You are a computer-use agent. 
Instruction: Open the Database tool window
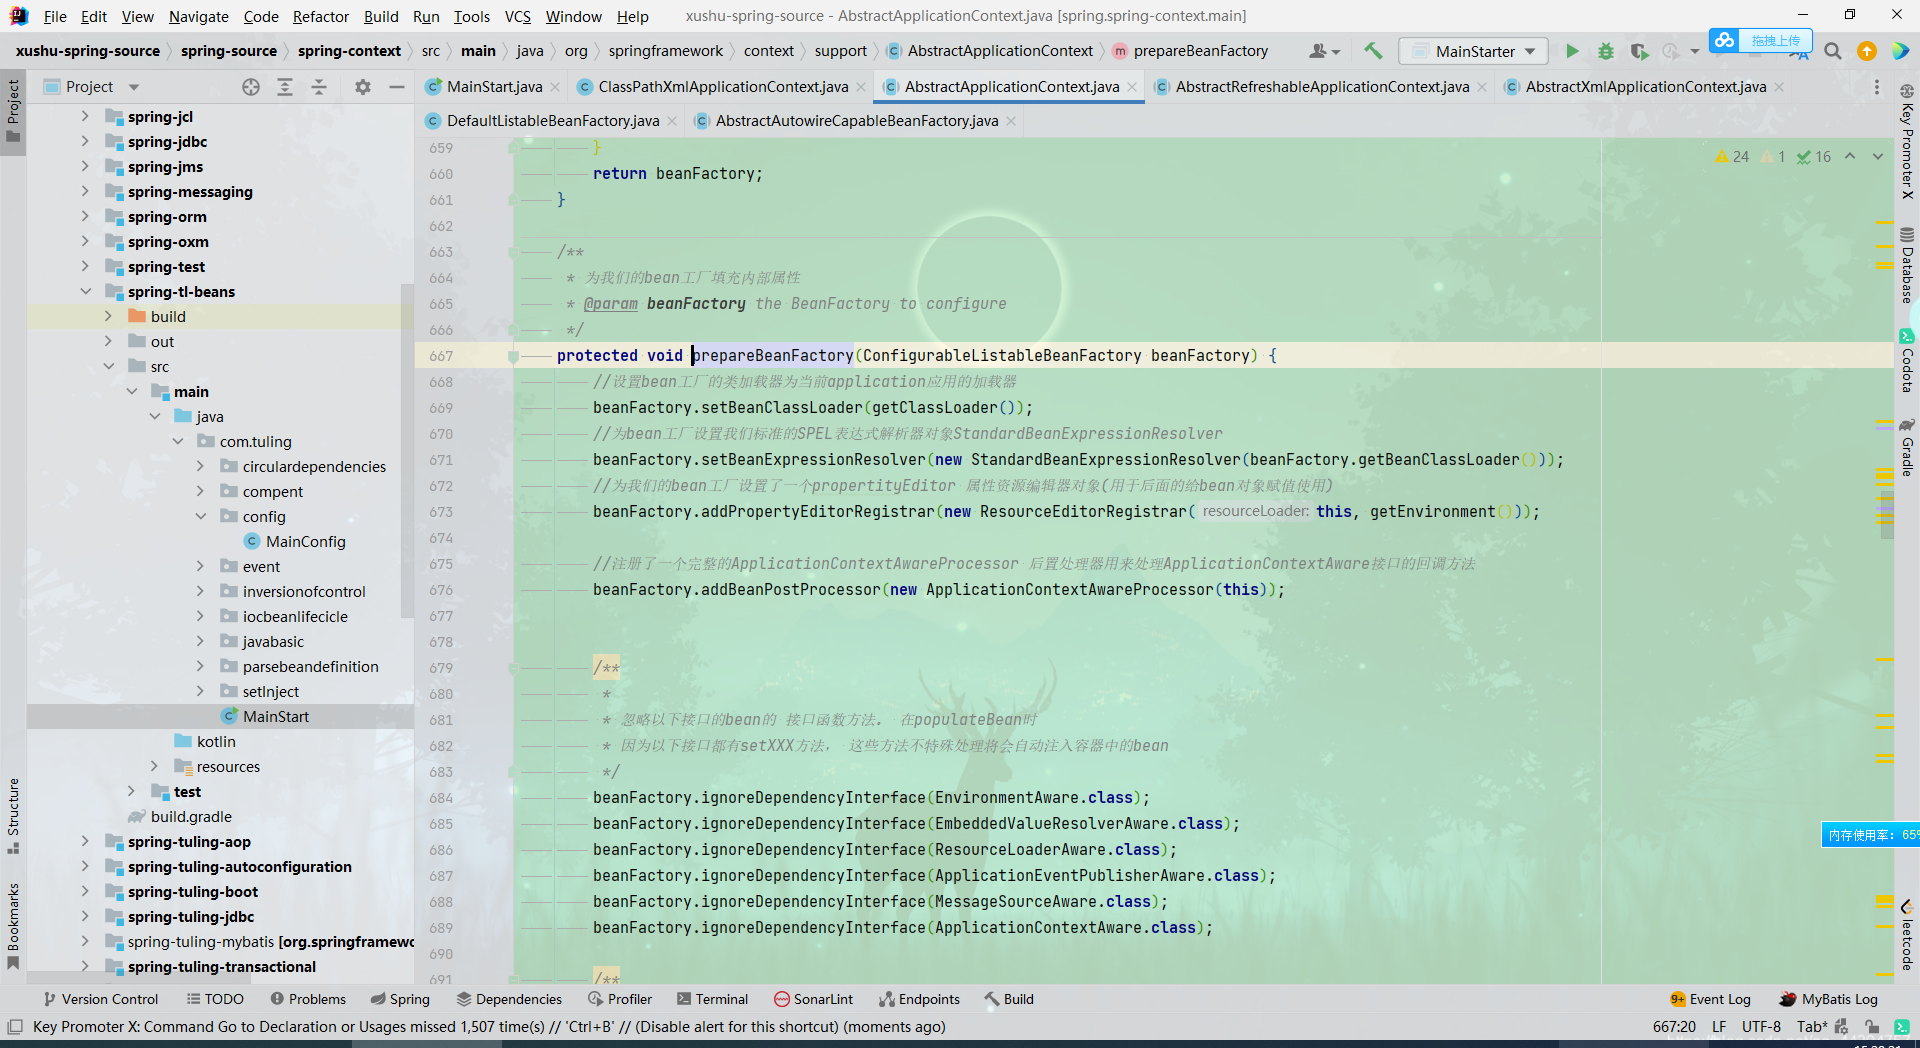point(1907,265)
